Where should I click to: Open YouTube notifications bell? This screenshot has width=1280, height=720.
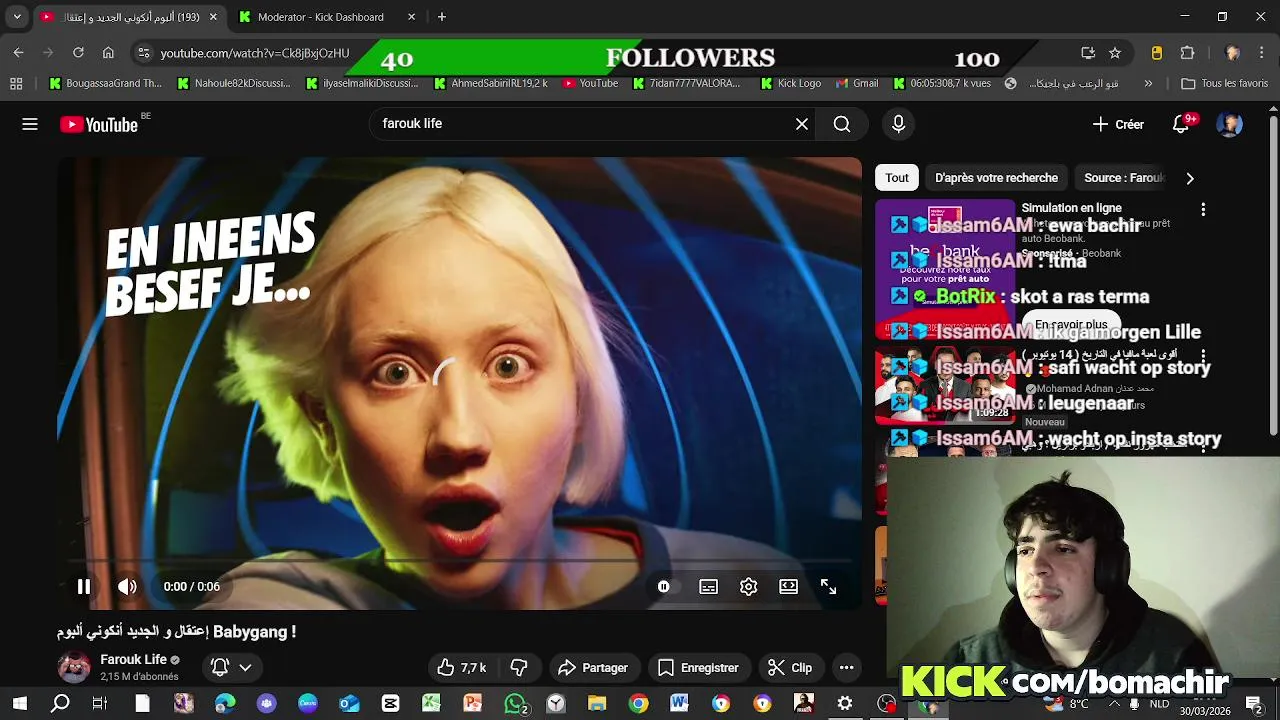pyautogui.click(x=1181, y=124)
